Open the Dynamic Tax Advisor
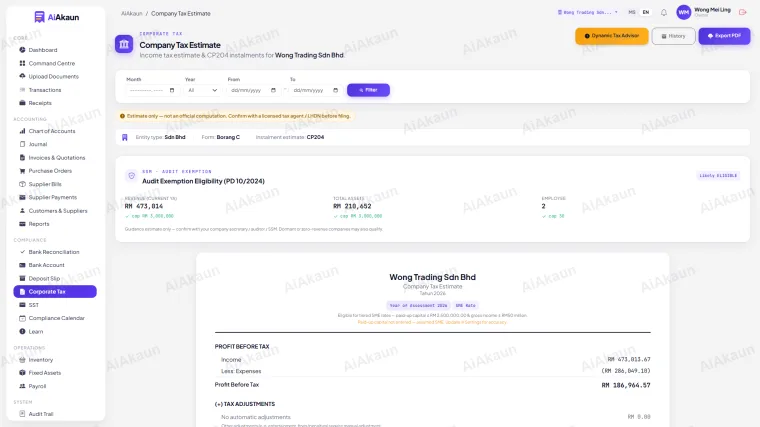The width and height of the screenshot is (760, 427). coord(612,36)
